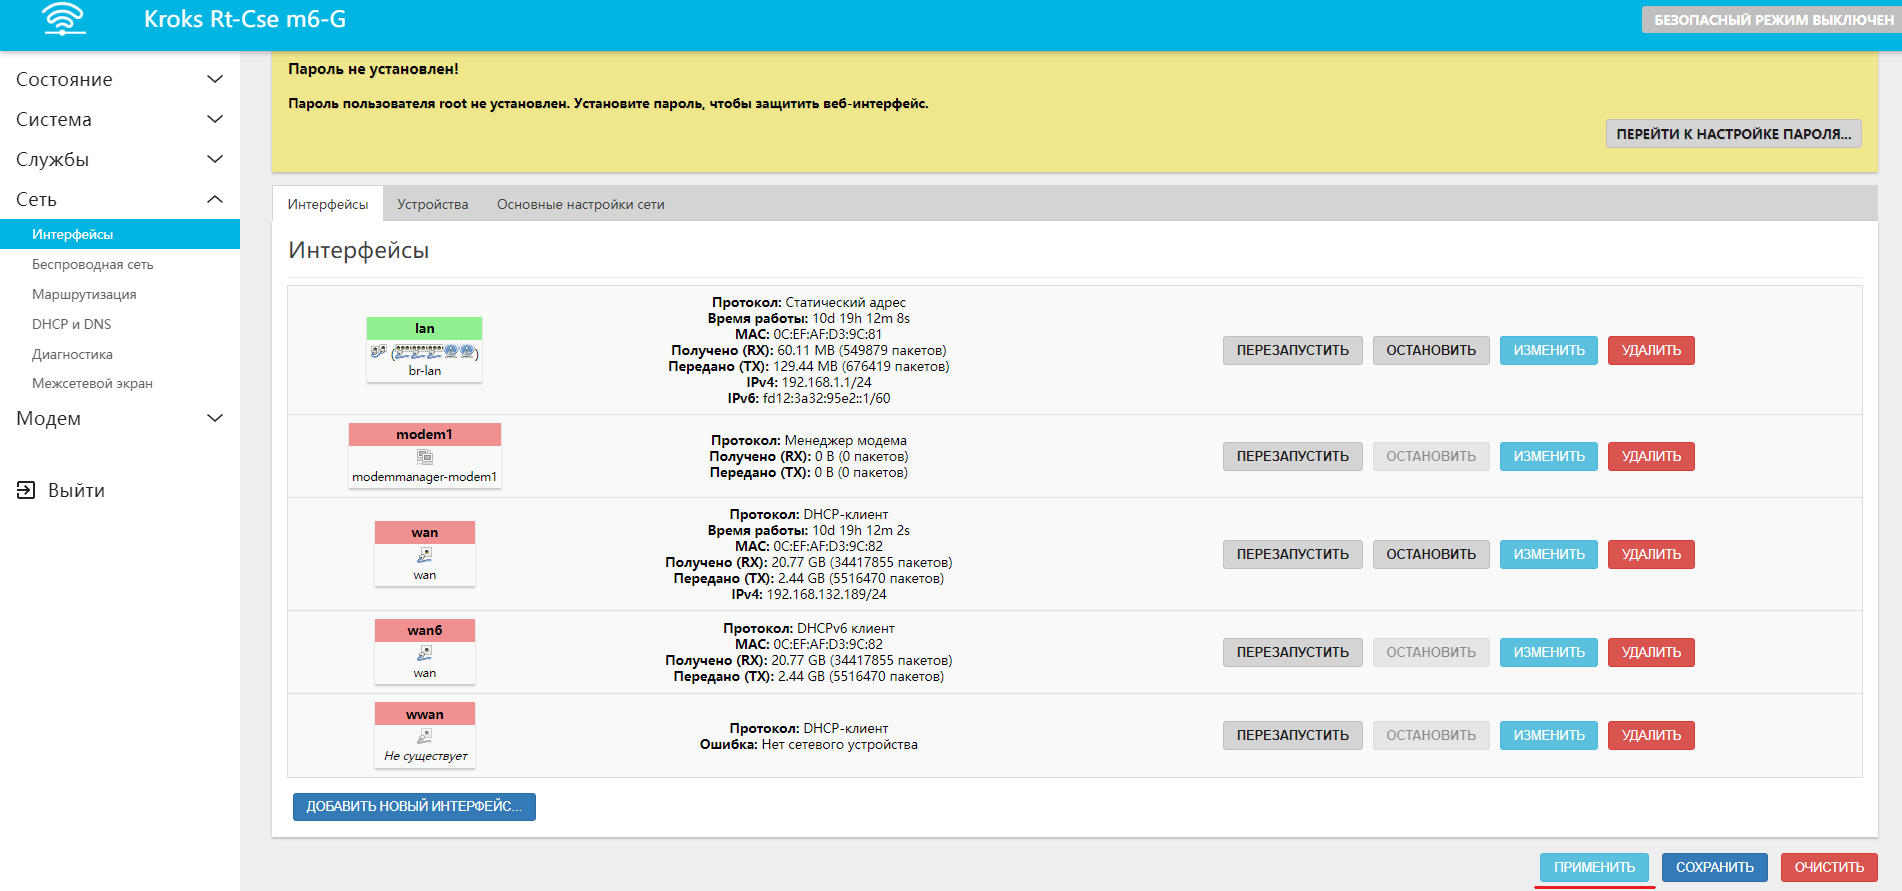Click Добавить новый интерфейс button
The height and width of the screenshot is (891, 1902).
414,806
